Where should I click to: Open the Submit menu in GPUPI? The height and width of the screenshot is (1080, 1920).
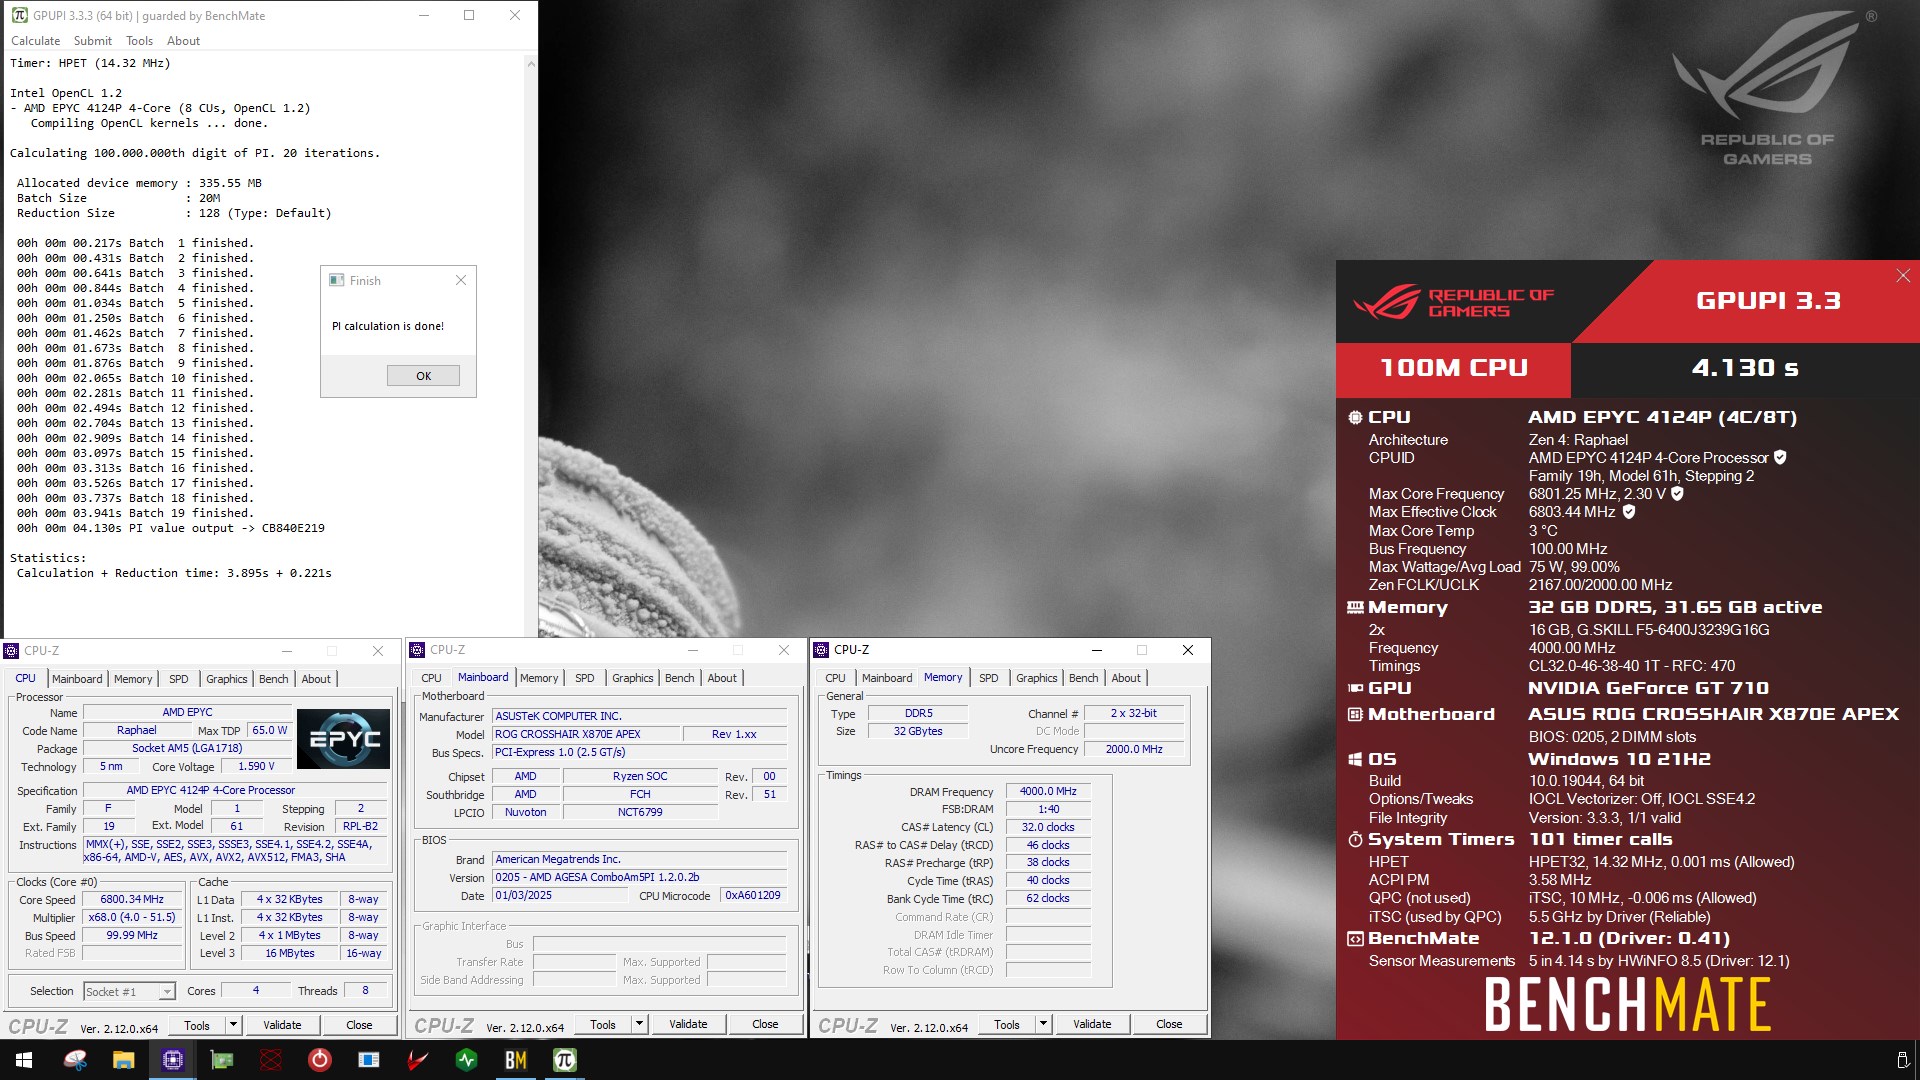[x=93, y=41]
